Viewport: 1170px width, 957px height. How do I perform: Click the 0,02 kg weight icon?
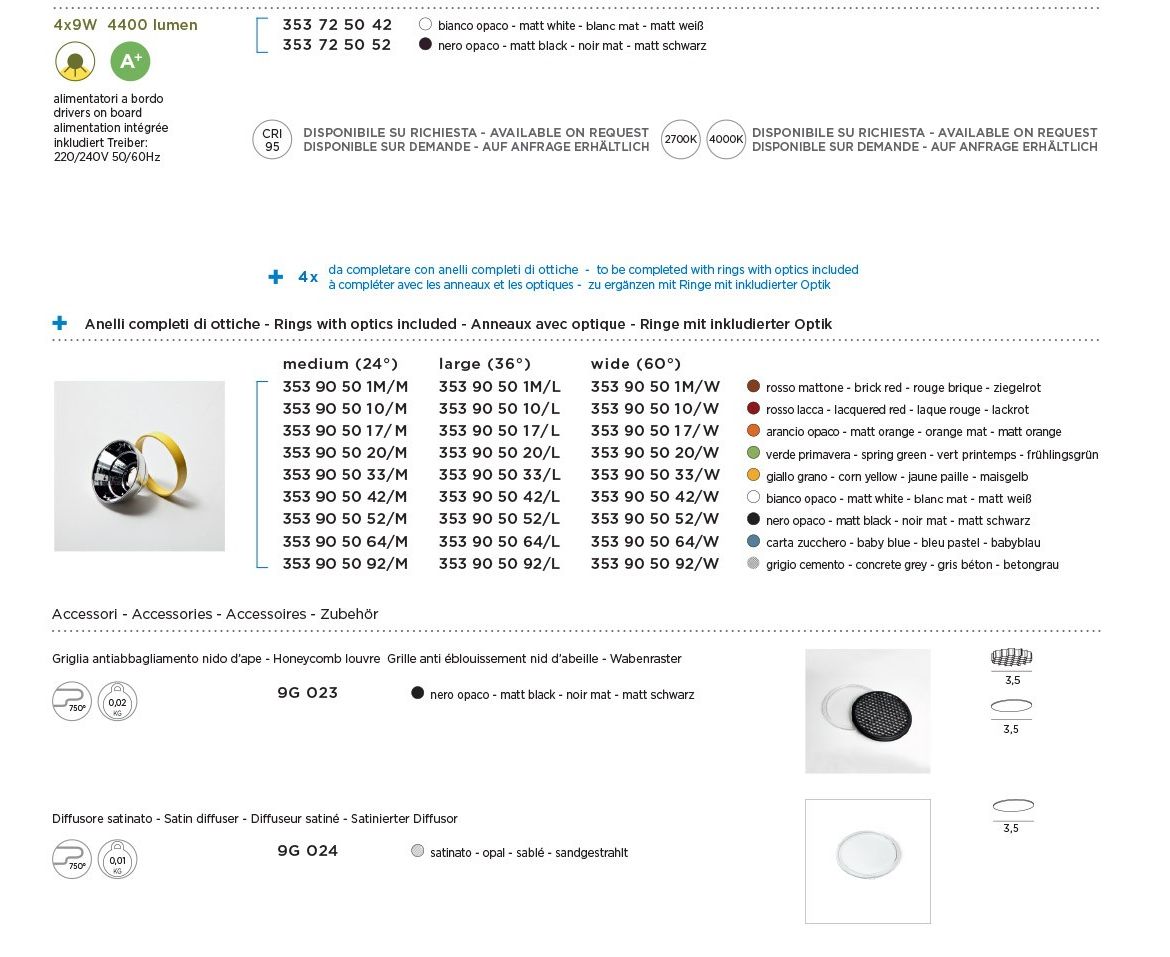coord(117,702)
